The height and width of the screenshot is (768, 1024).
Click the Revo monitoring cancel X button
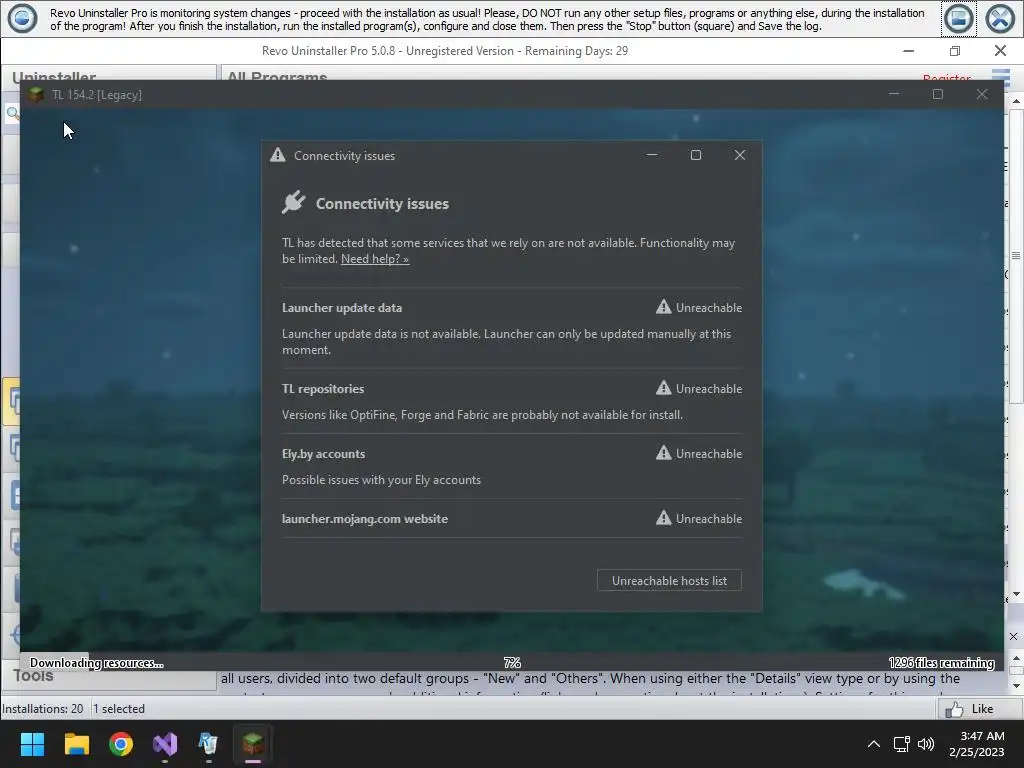pos(999,18)
